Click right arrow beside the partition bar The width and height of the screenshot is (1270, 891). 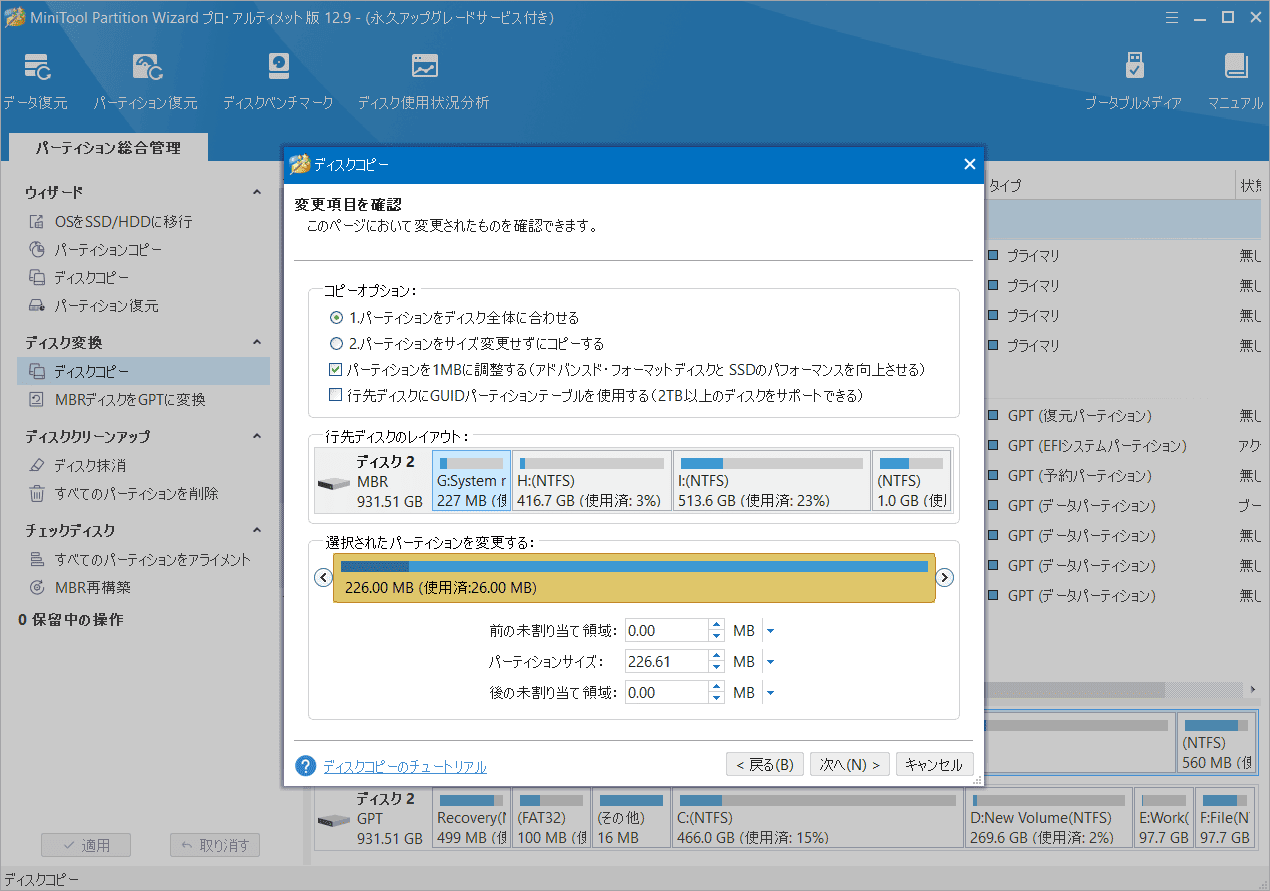[944, 577]
